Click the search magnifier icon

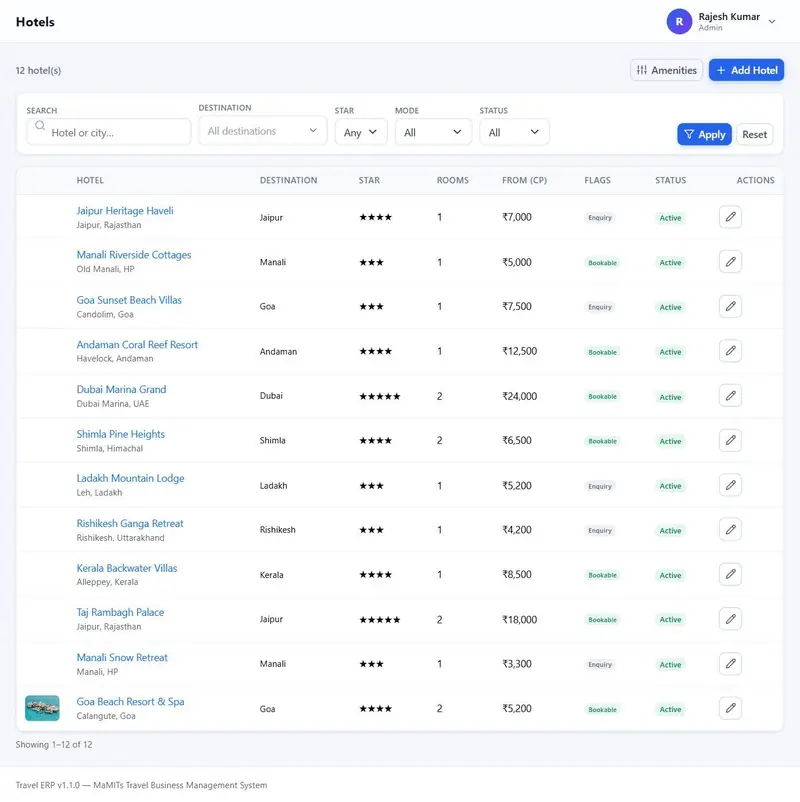pos(40,126)
